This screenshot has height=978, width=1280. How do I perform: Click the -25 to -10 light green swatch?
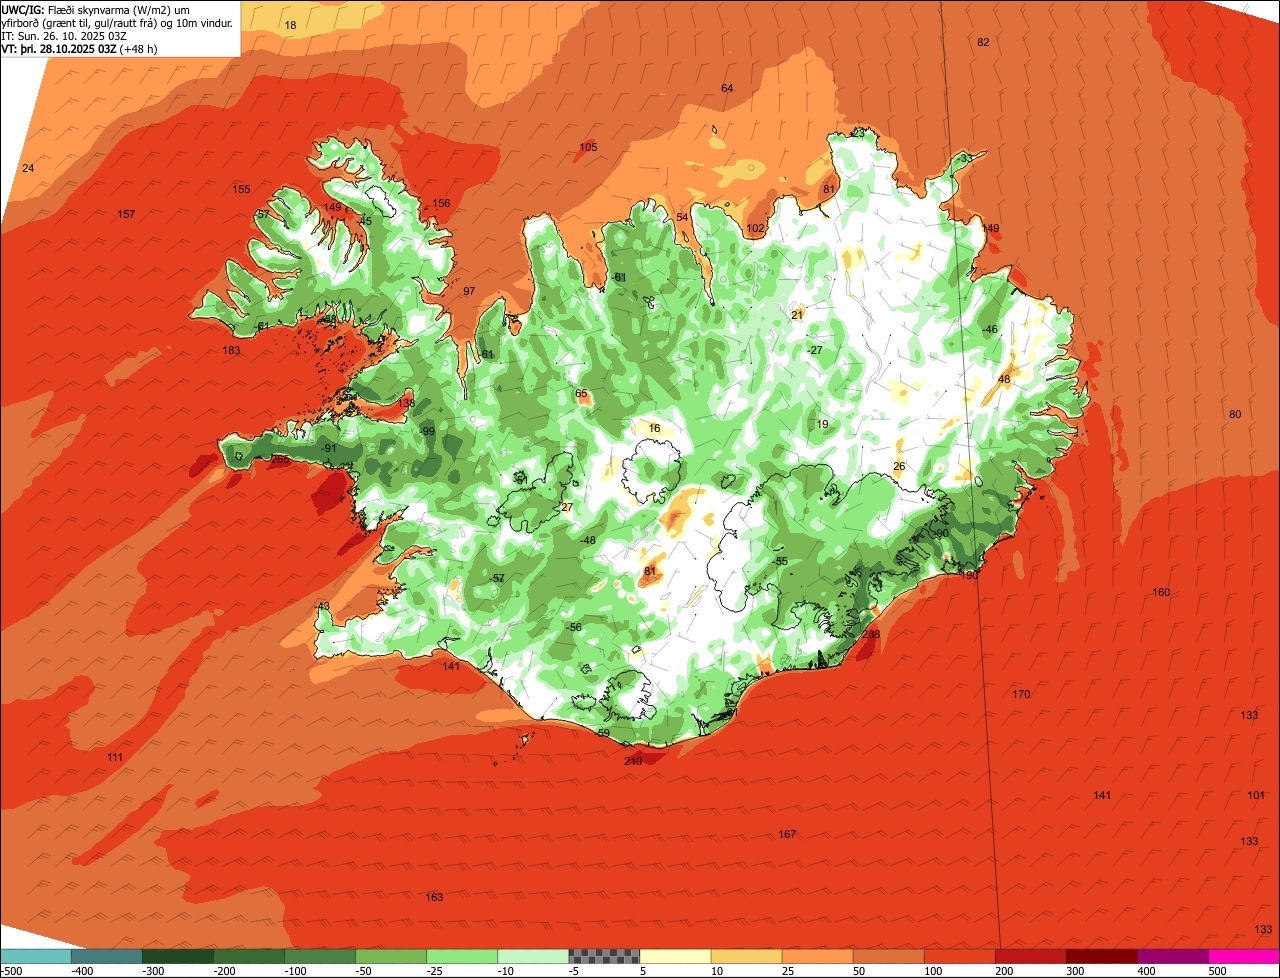click(x=462, y=956)
